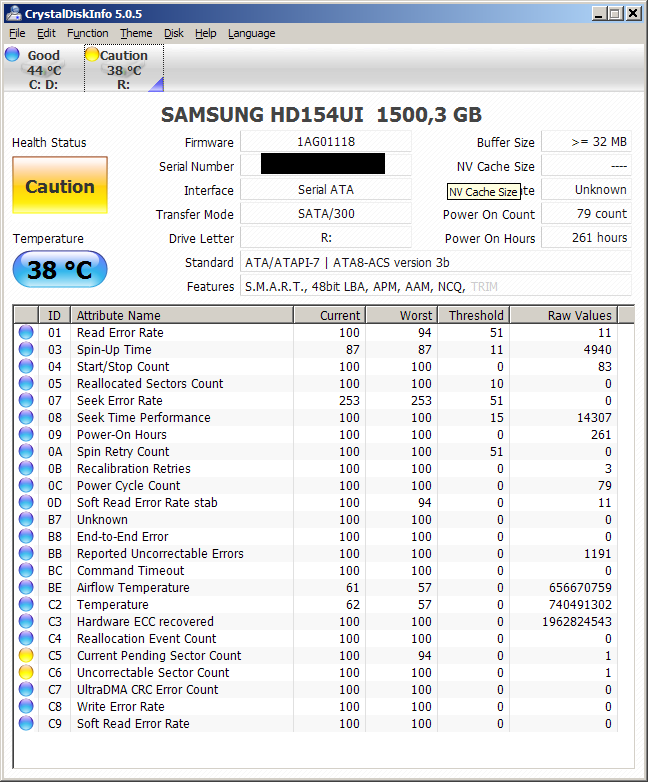Screen dimensions: 648x782
Task: Click the ID column header
Action: click(54, 315)
